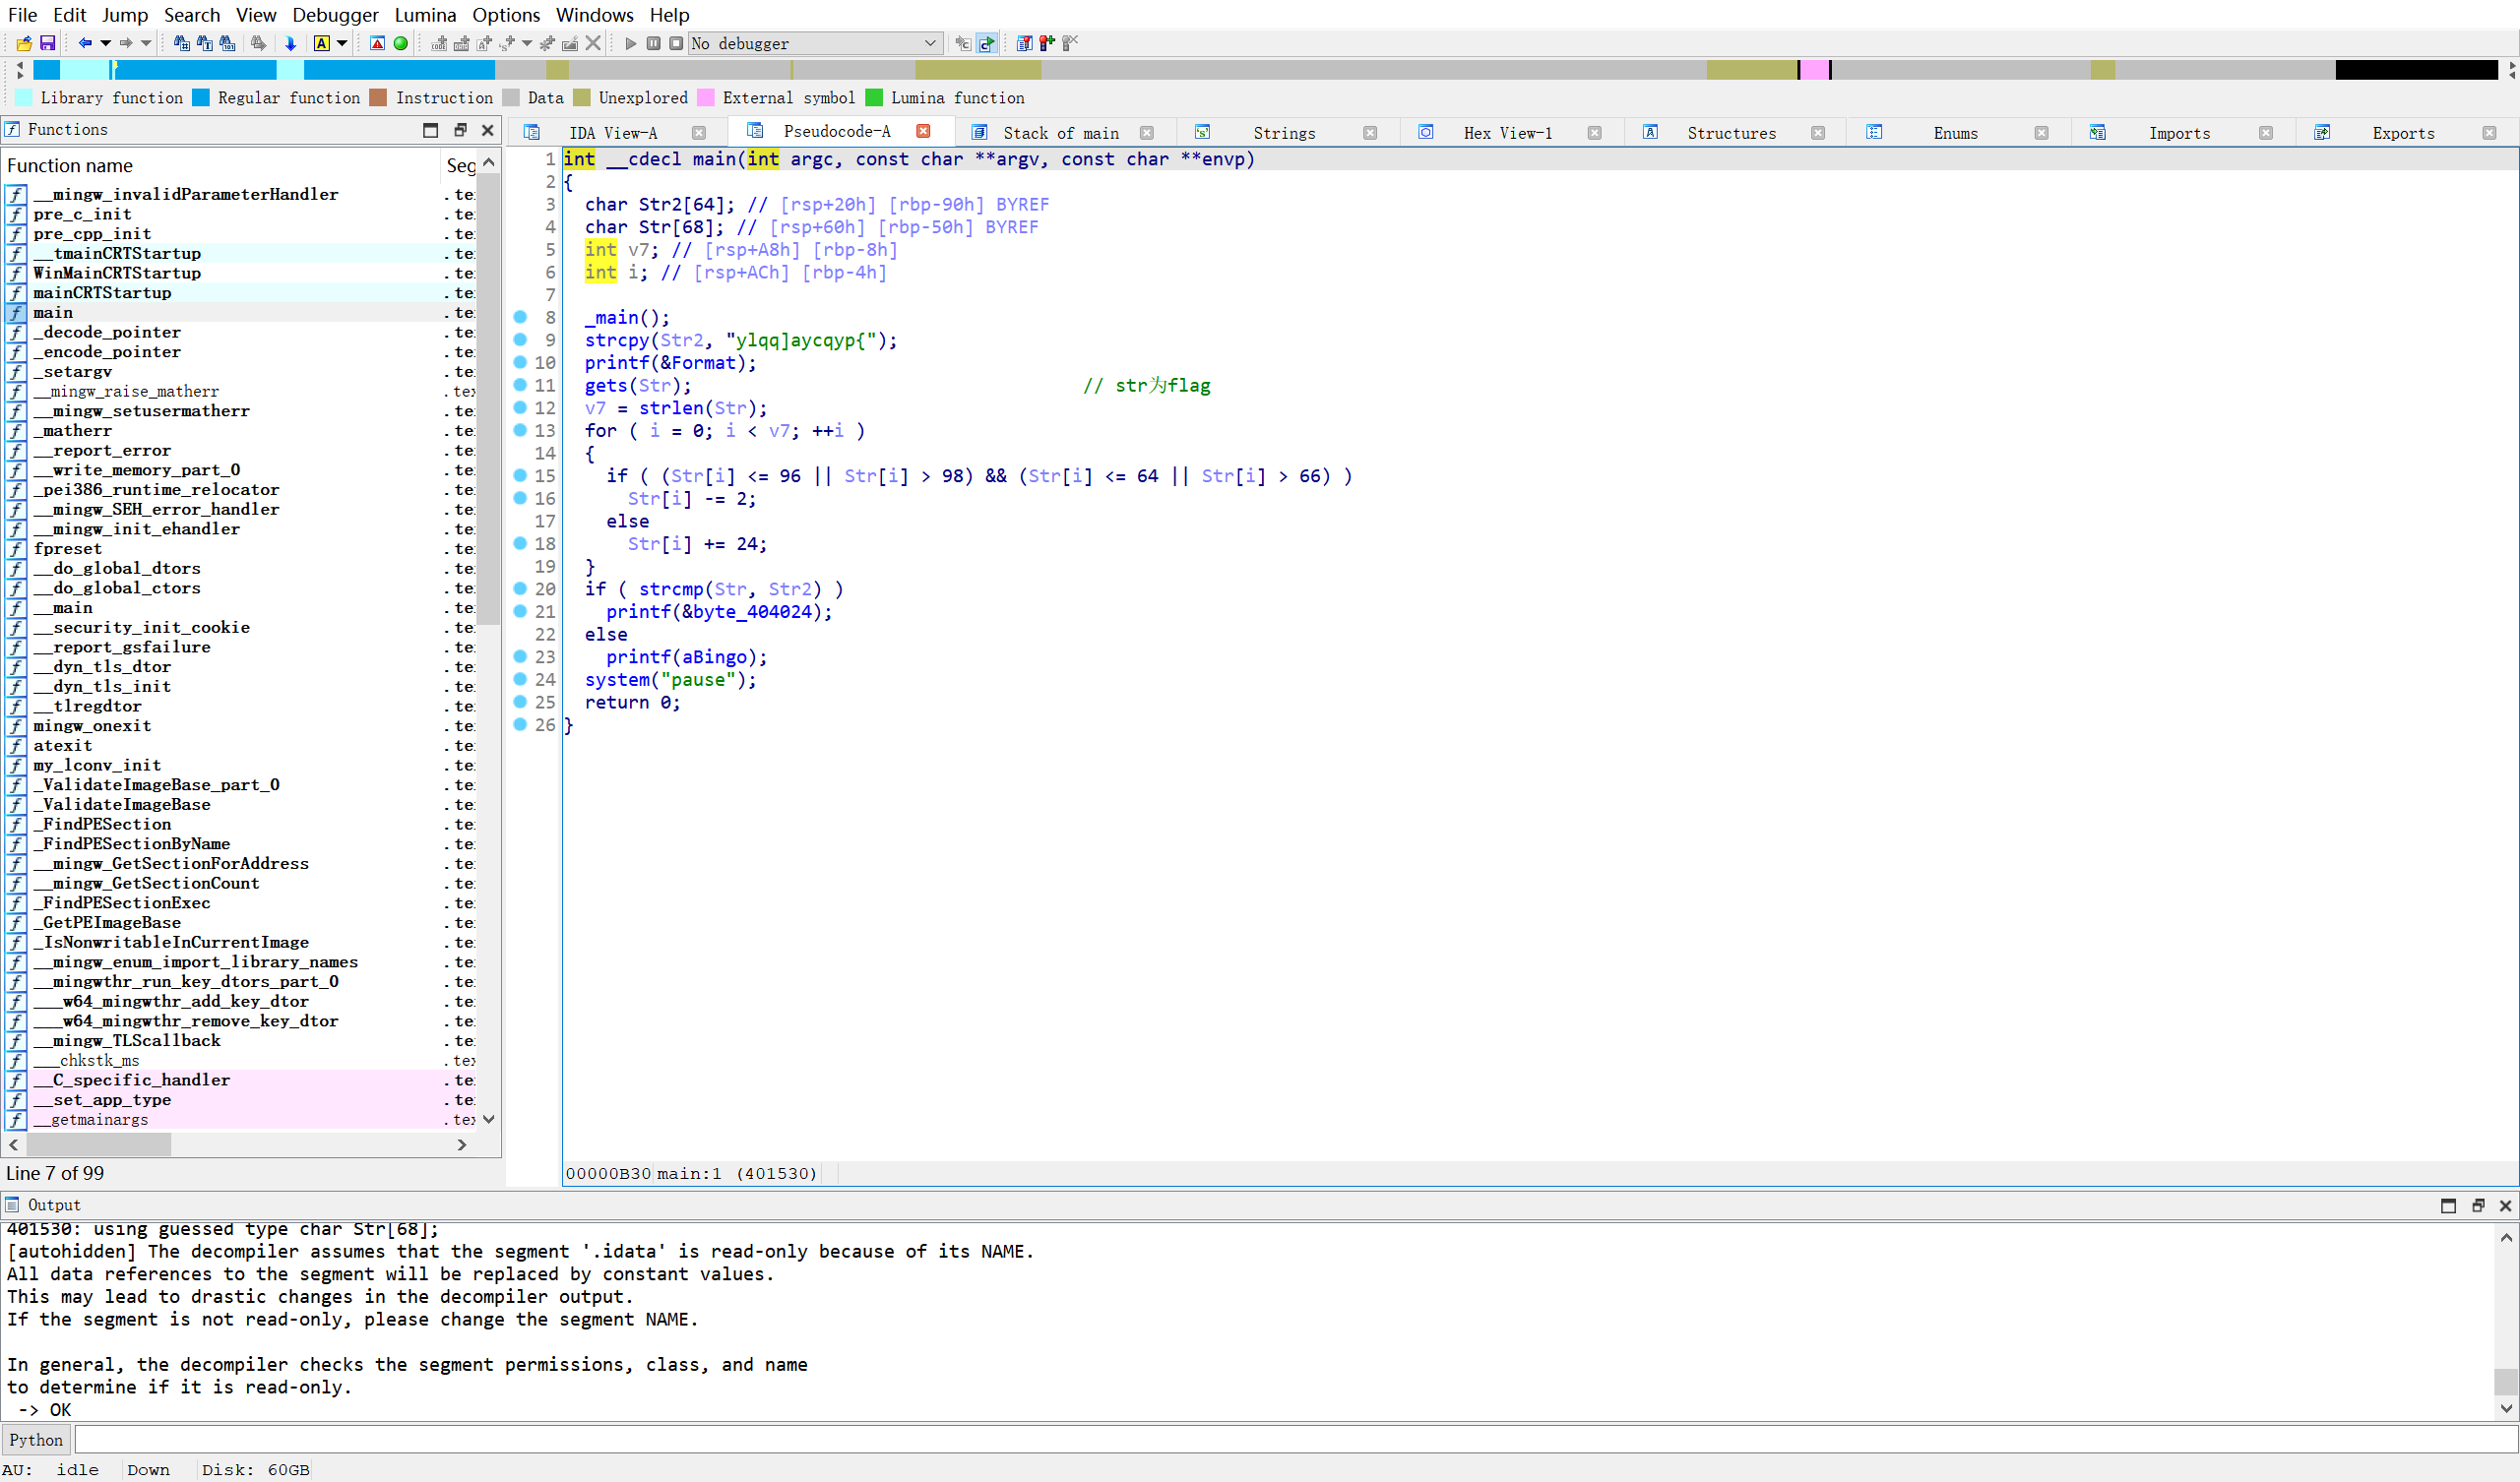Click the gray X undefine icon
The width and height of the screenshot is (2520, 1482).
pos(593,43)
